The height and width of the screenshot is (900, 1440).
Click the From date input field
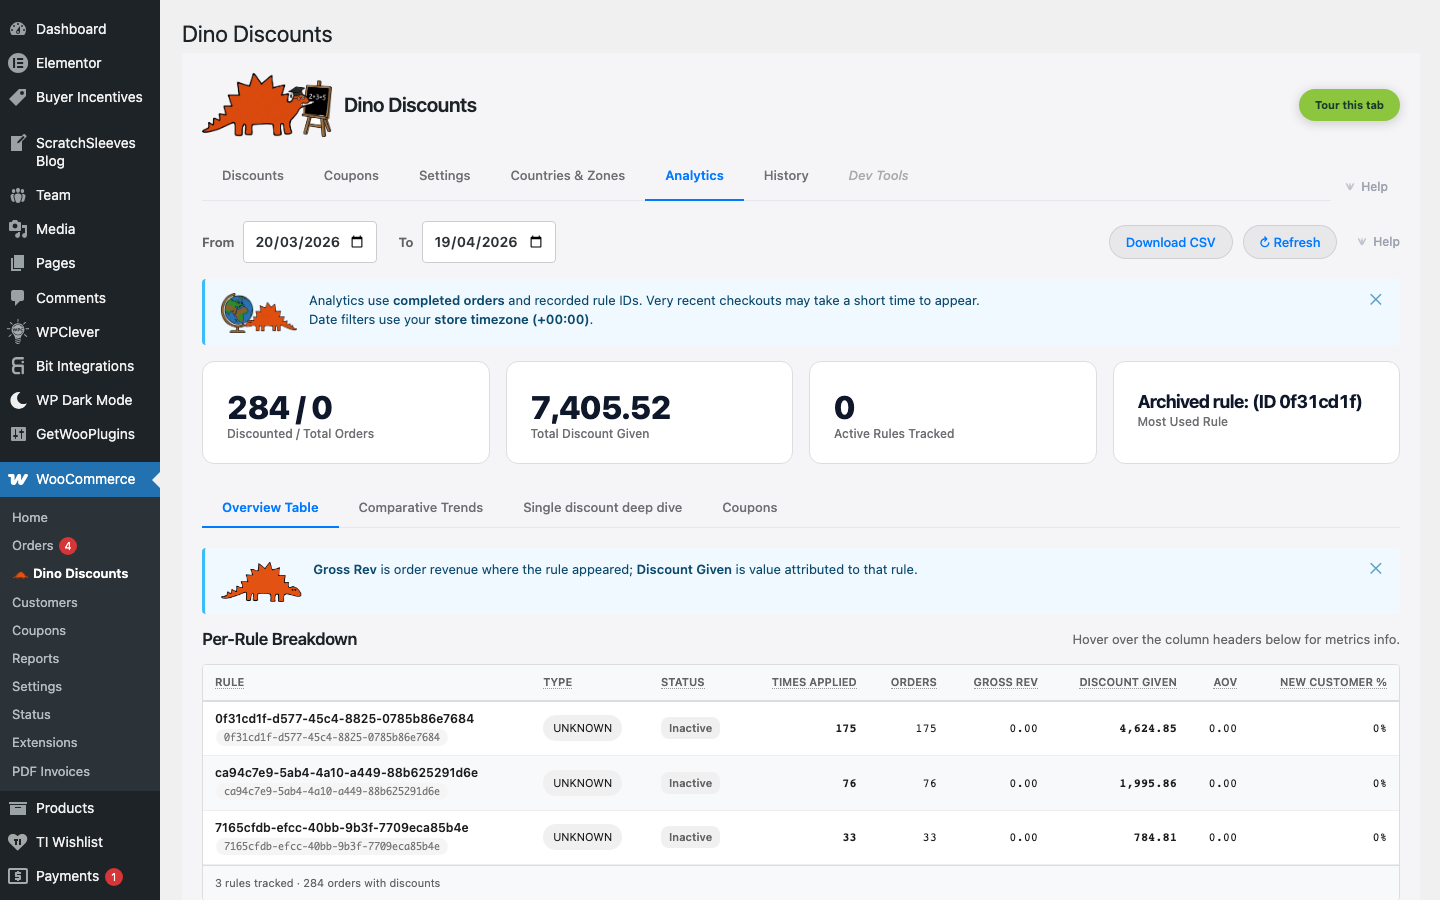(310, 242)
